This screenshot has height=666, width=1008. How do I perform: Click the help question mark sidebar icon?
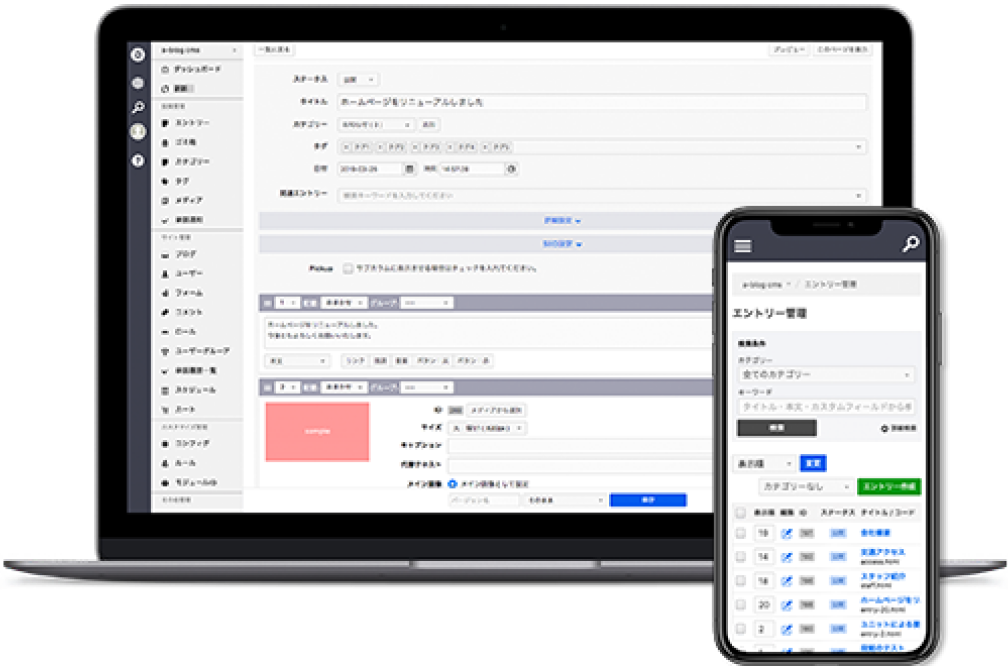[138, 160]
